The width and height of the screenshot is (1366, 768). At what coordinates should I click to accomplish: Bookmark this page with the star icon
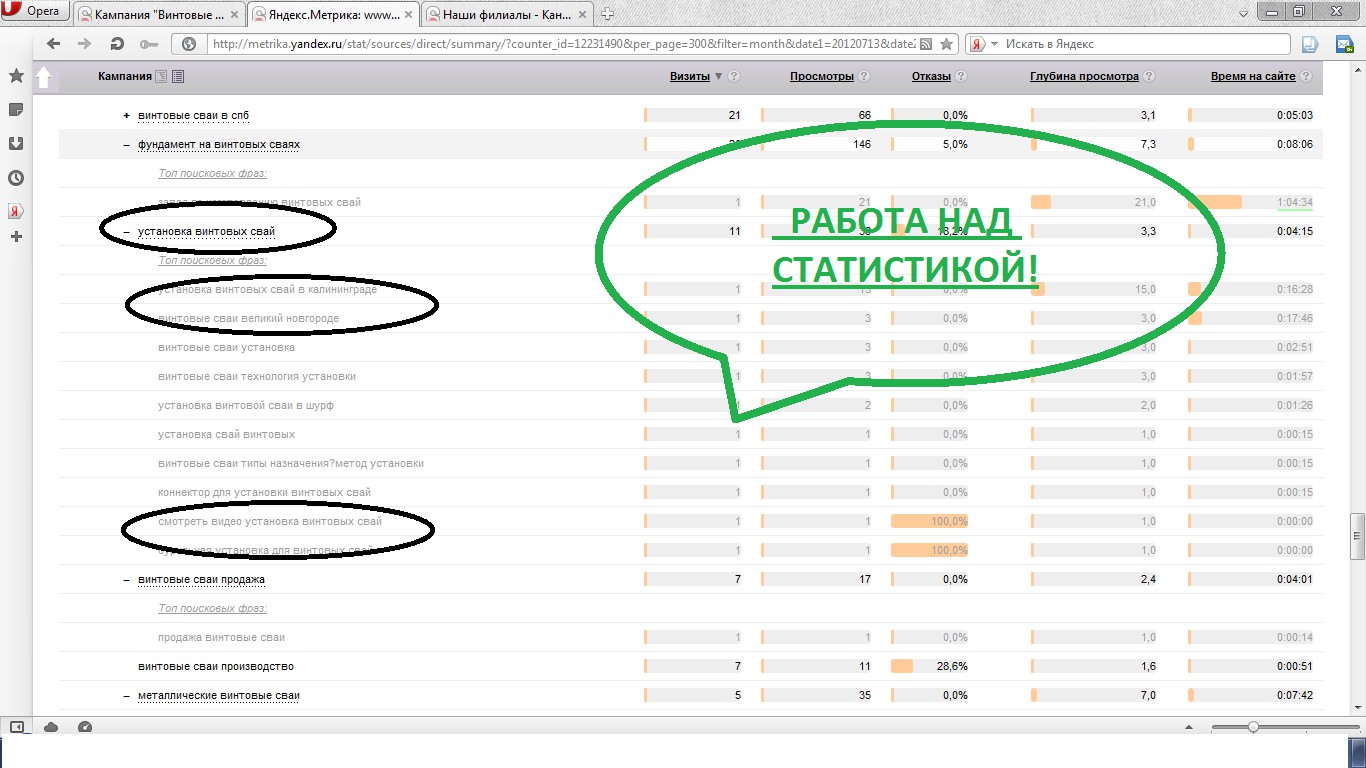coord(946,44)
